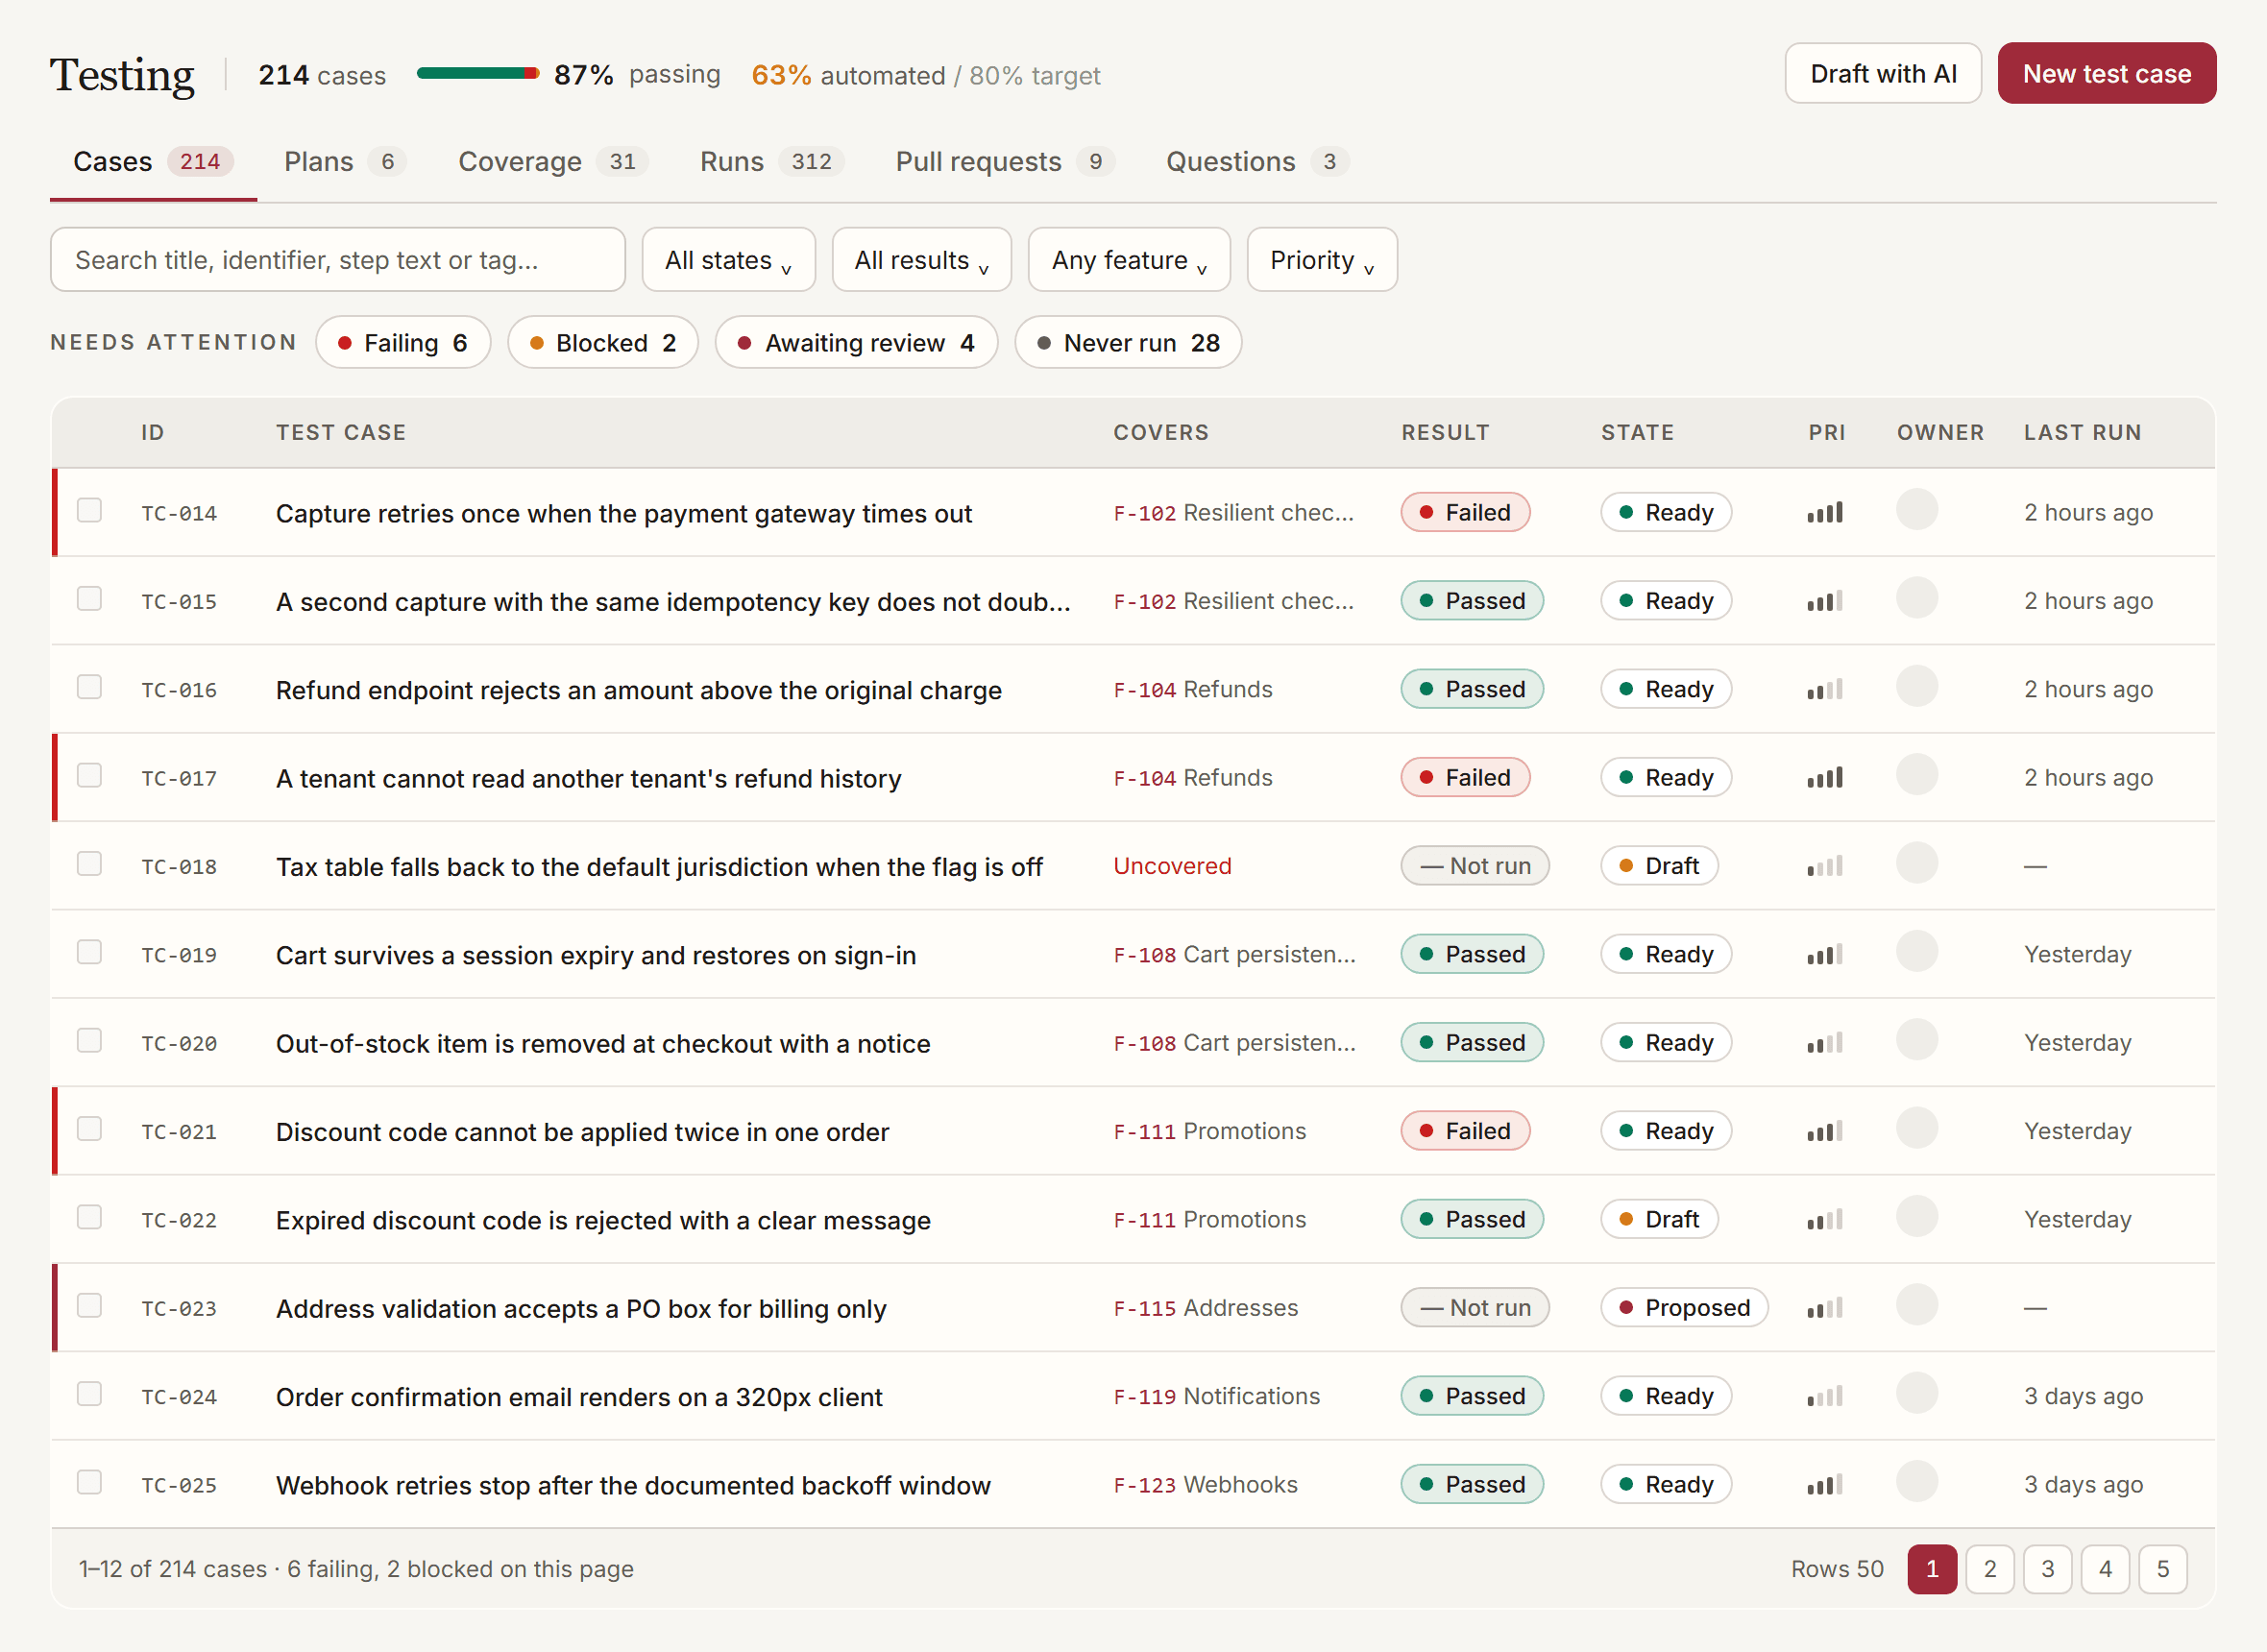Switch to the Runs tab
This screenshot has height=1652, width=2267.
[771, 162]
